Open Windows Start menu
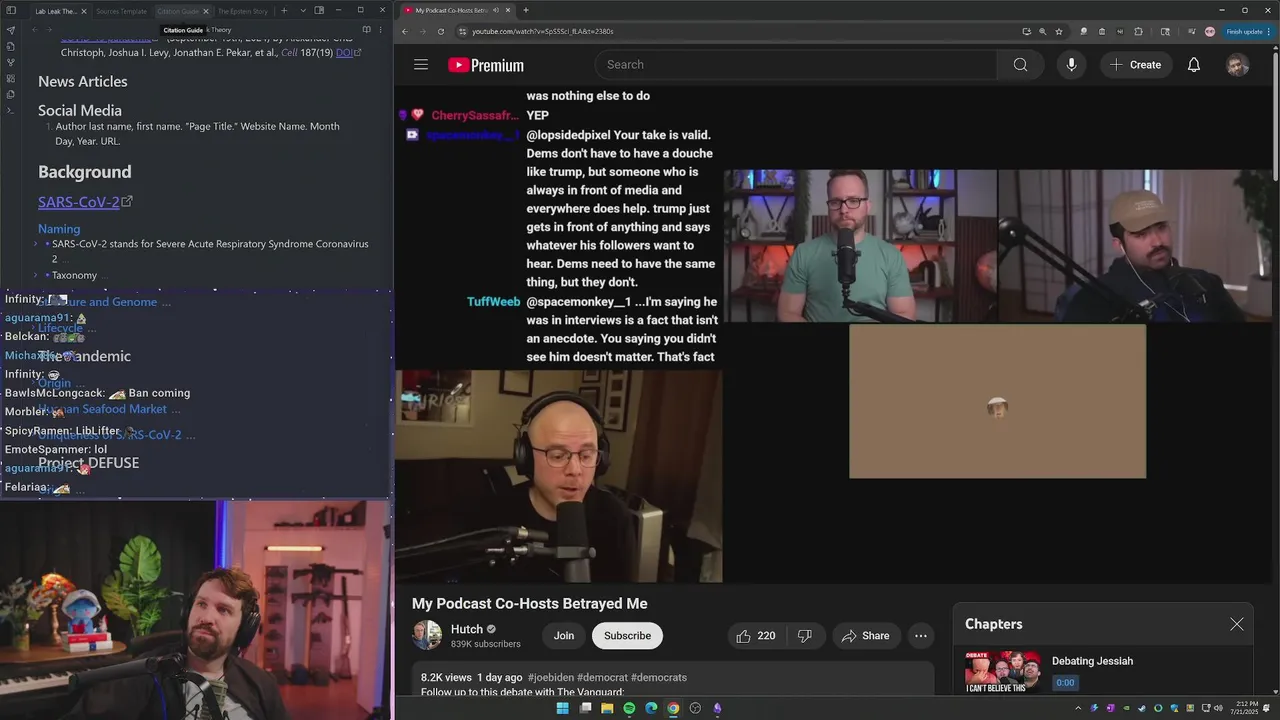1280x720 pixels. click(562, 708)
